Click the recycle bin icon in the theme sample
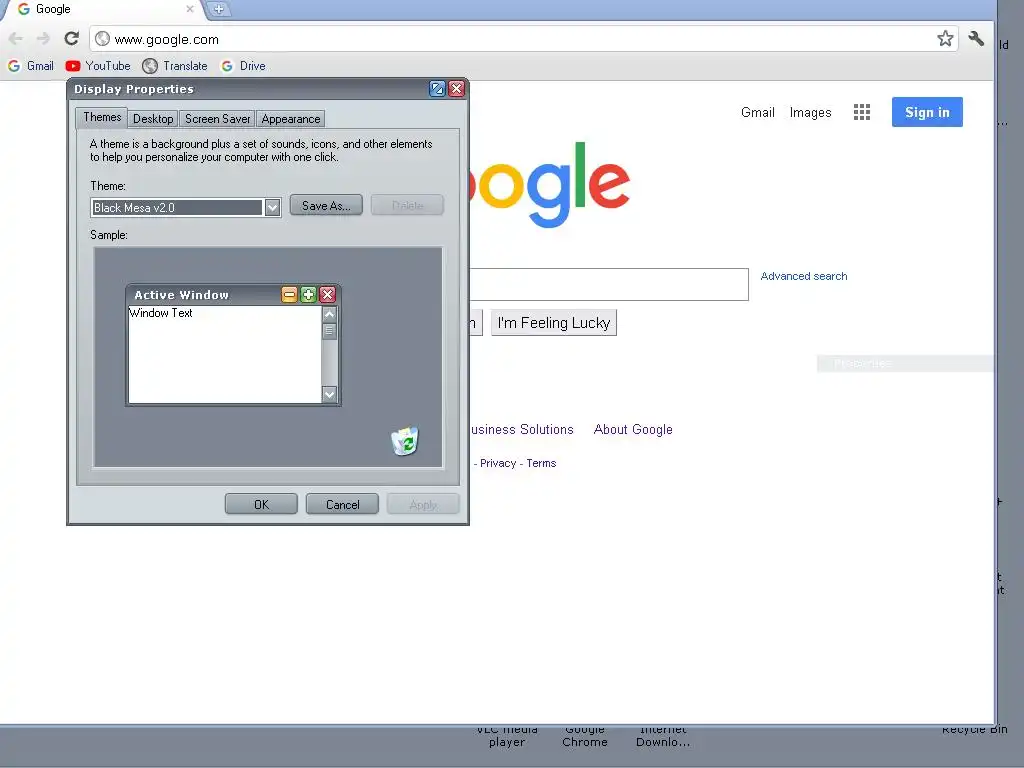This screenshot has height=768, width=1024. tap(405, 441)
